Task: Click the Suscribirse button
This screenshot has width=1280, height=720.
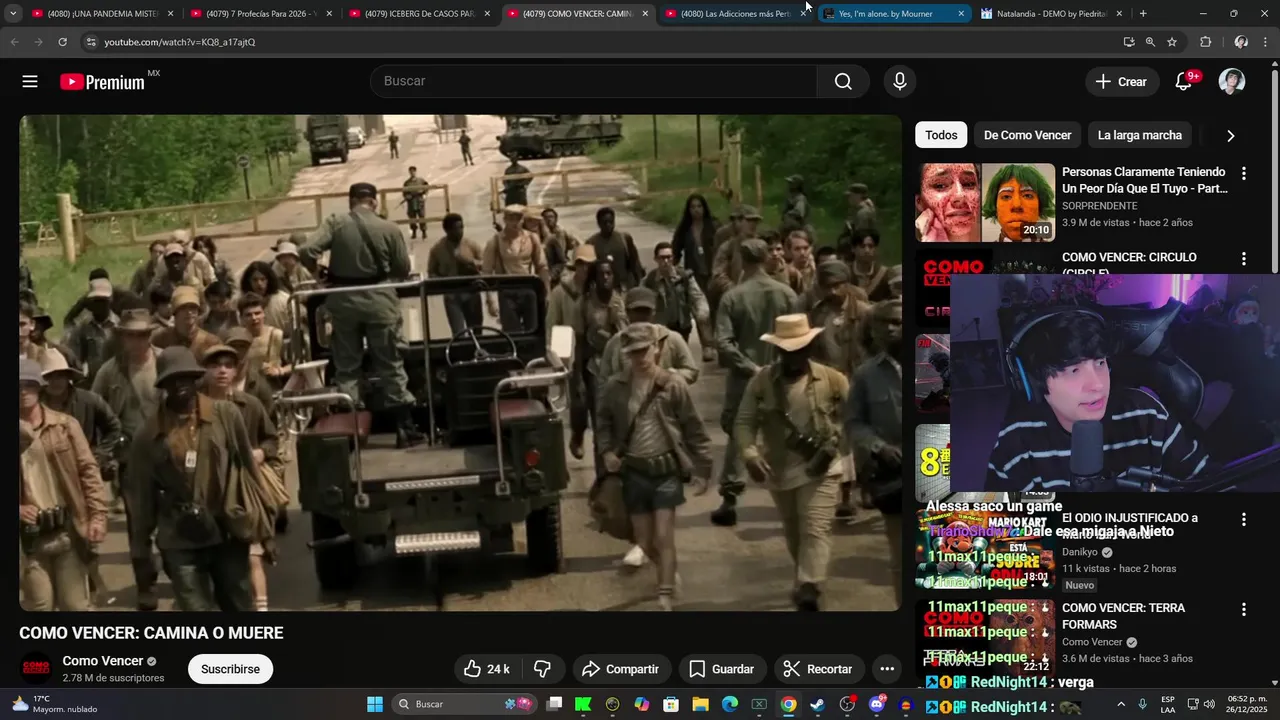Action: point(230,669)
